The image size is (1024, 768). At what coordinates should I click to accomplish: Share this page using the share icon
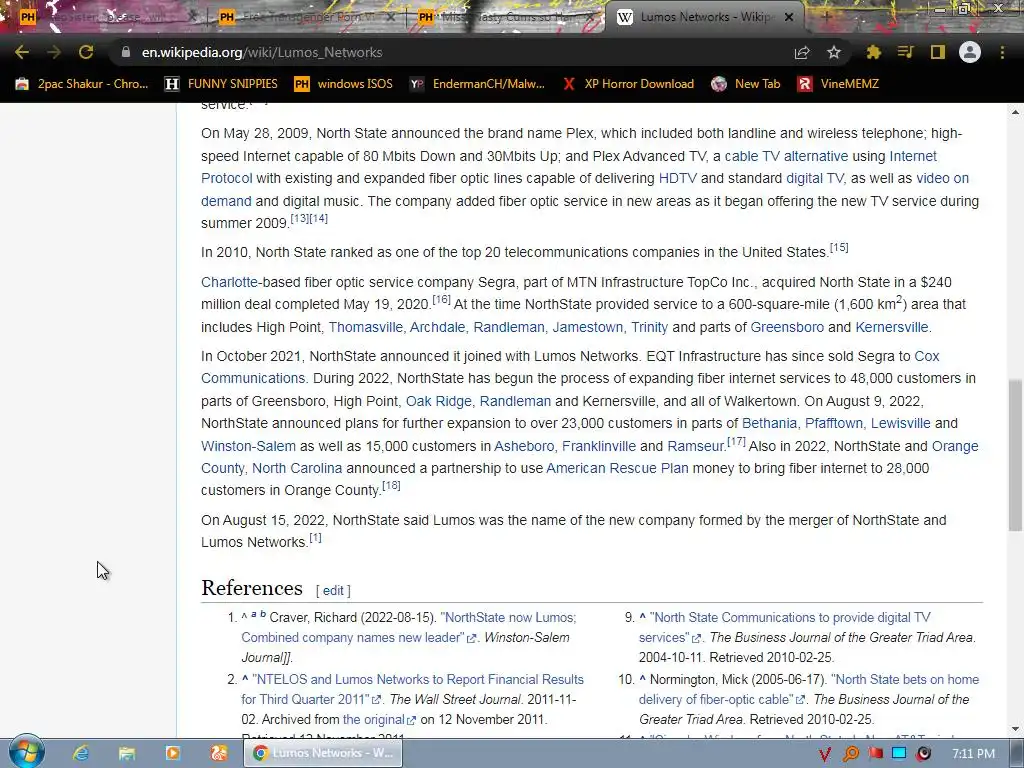tap(802, 52)
